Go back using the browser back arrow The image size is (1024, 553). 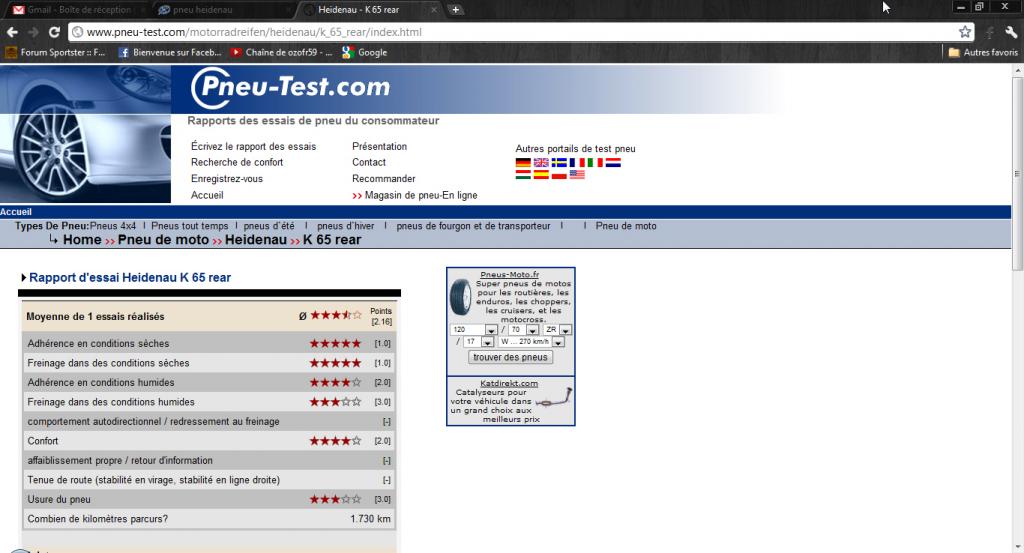[x=12, y=32]
